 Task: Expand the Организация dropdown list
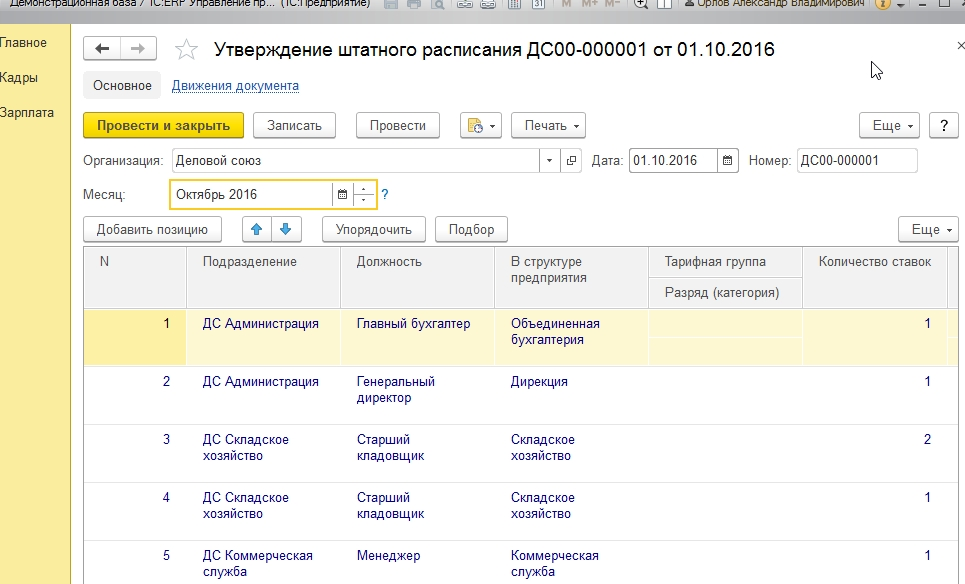tap(551, 160)
